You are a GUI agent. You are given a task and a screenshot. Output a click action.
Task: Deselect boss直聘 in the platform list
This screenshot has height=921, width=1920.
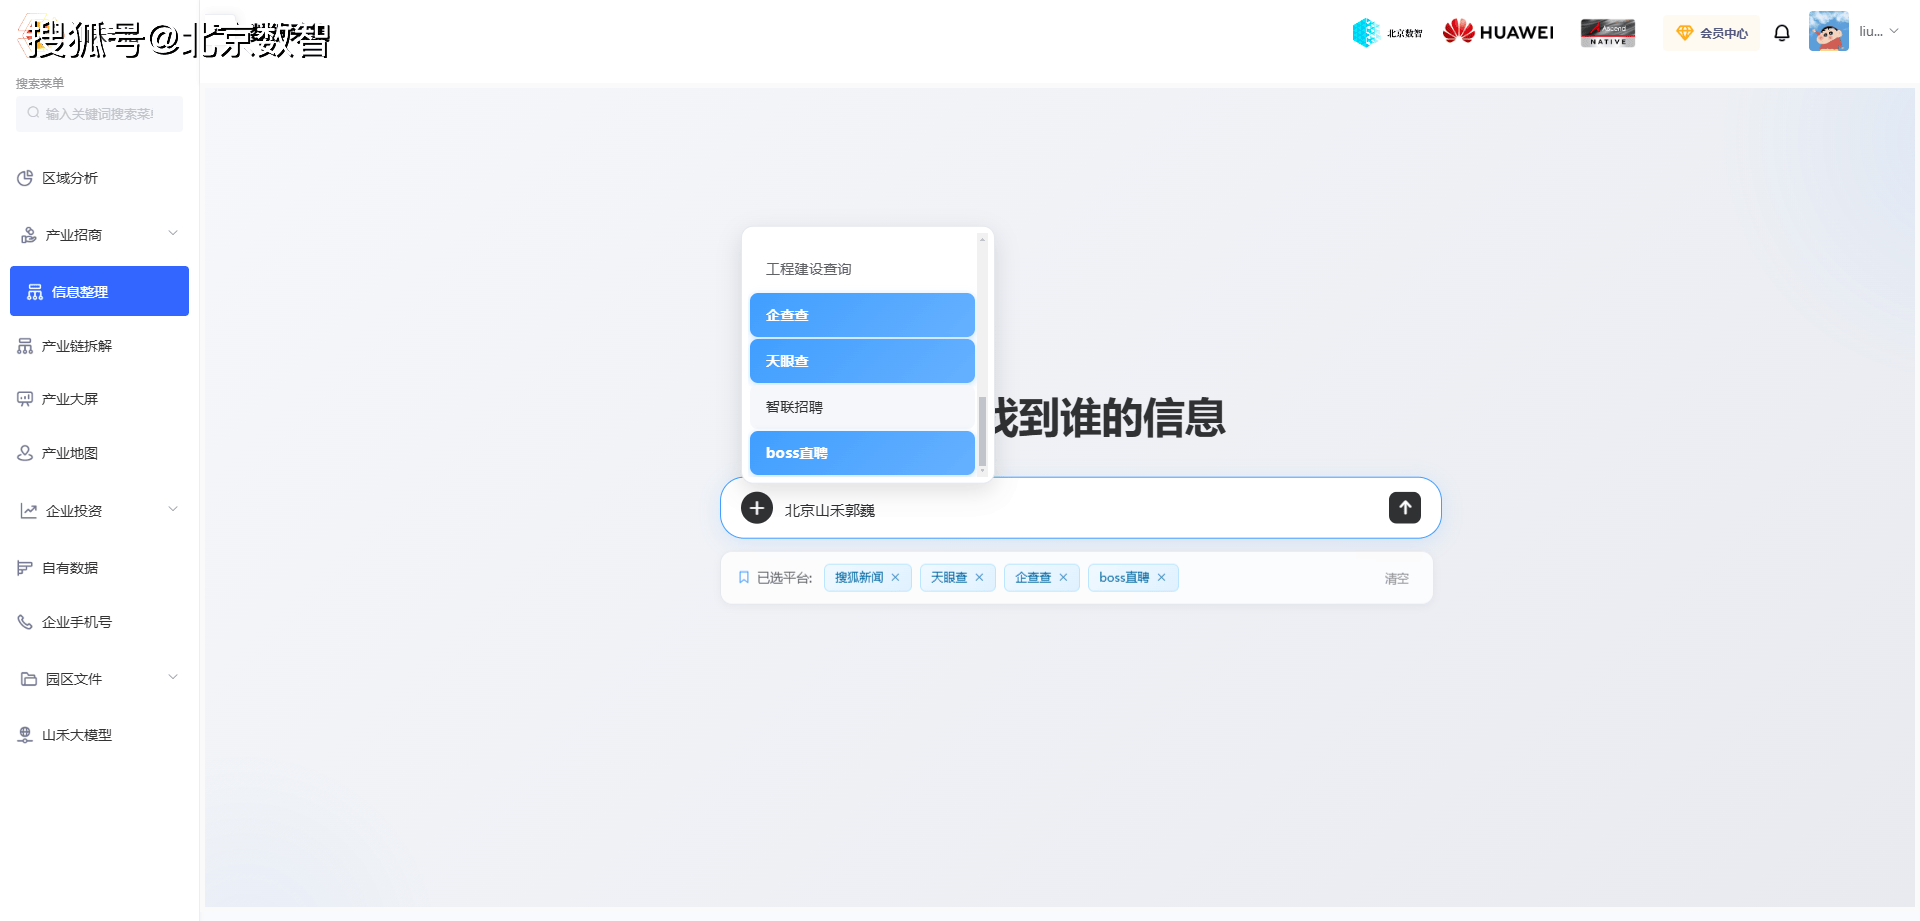click(861, 453)
